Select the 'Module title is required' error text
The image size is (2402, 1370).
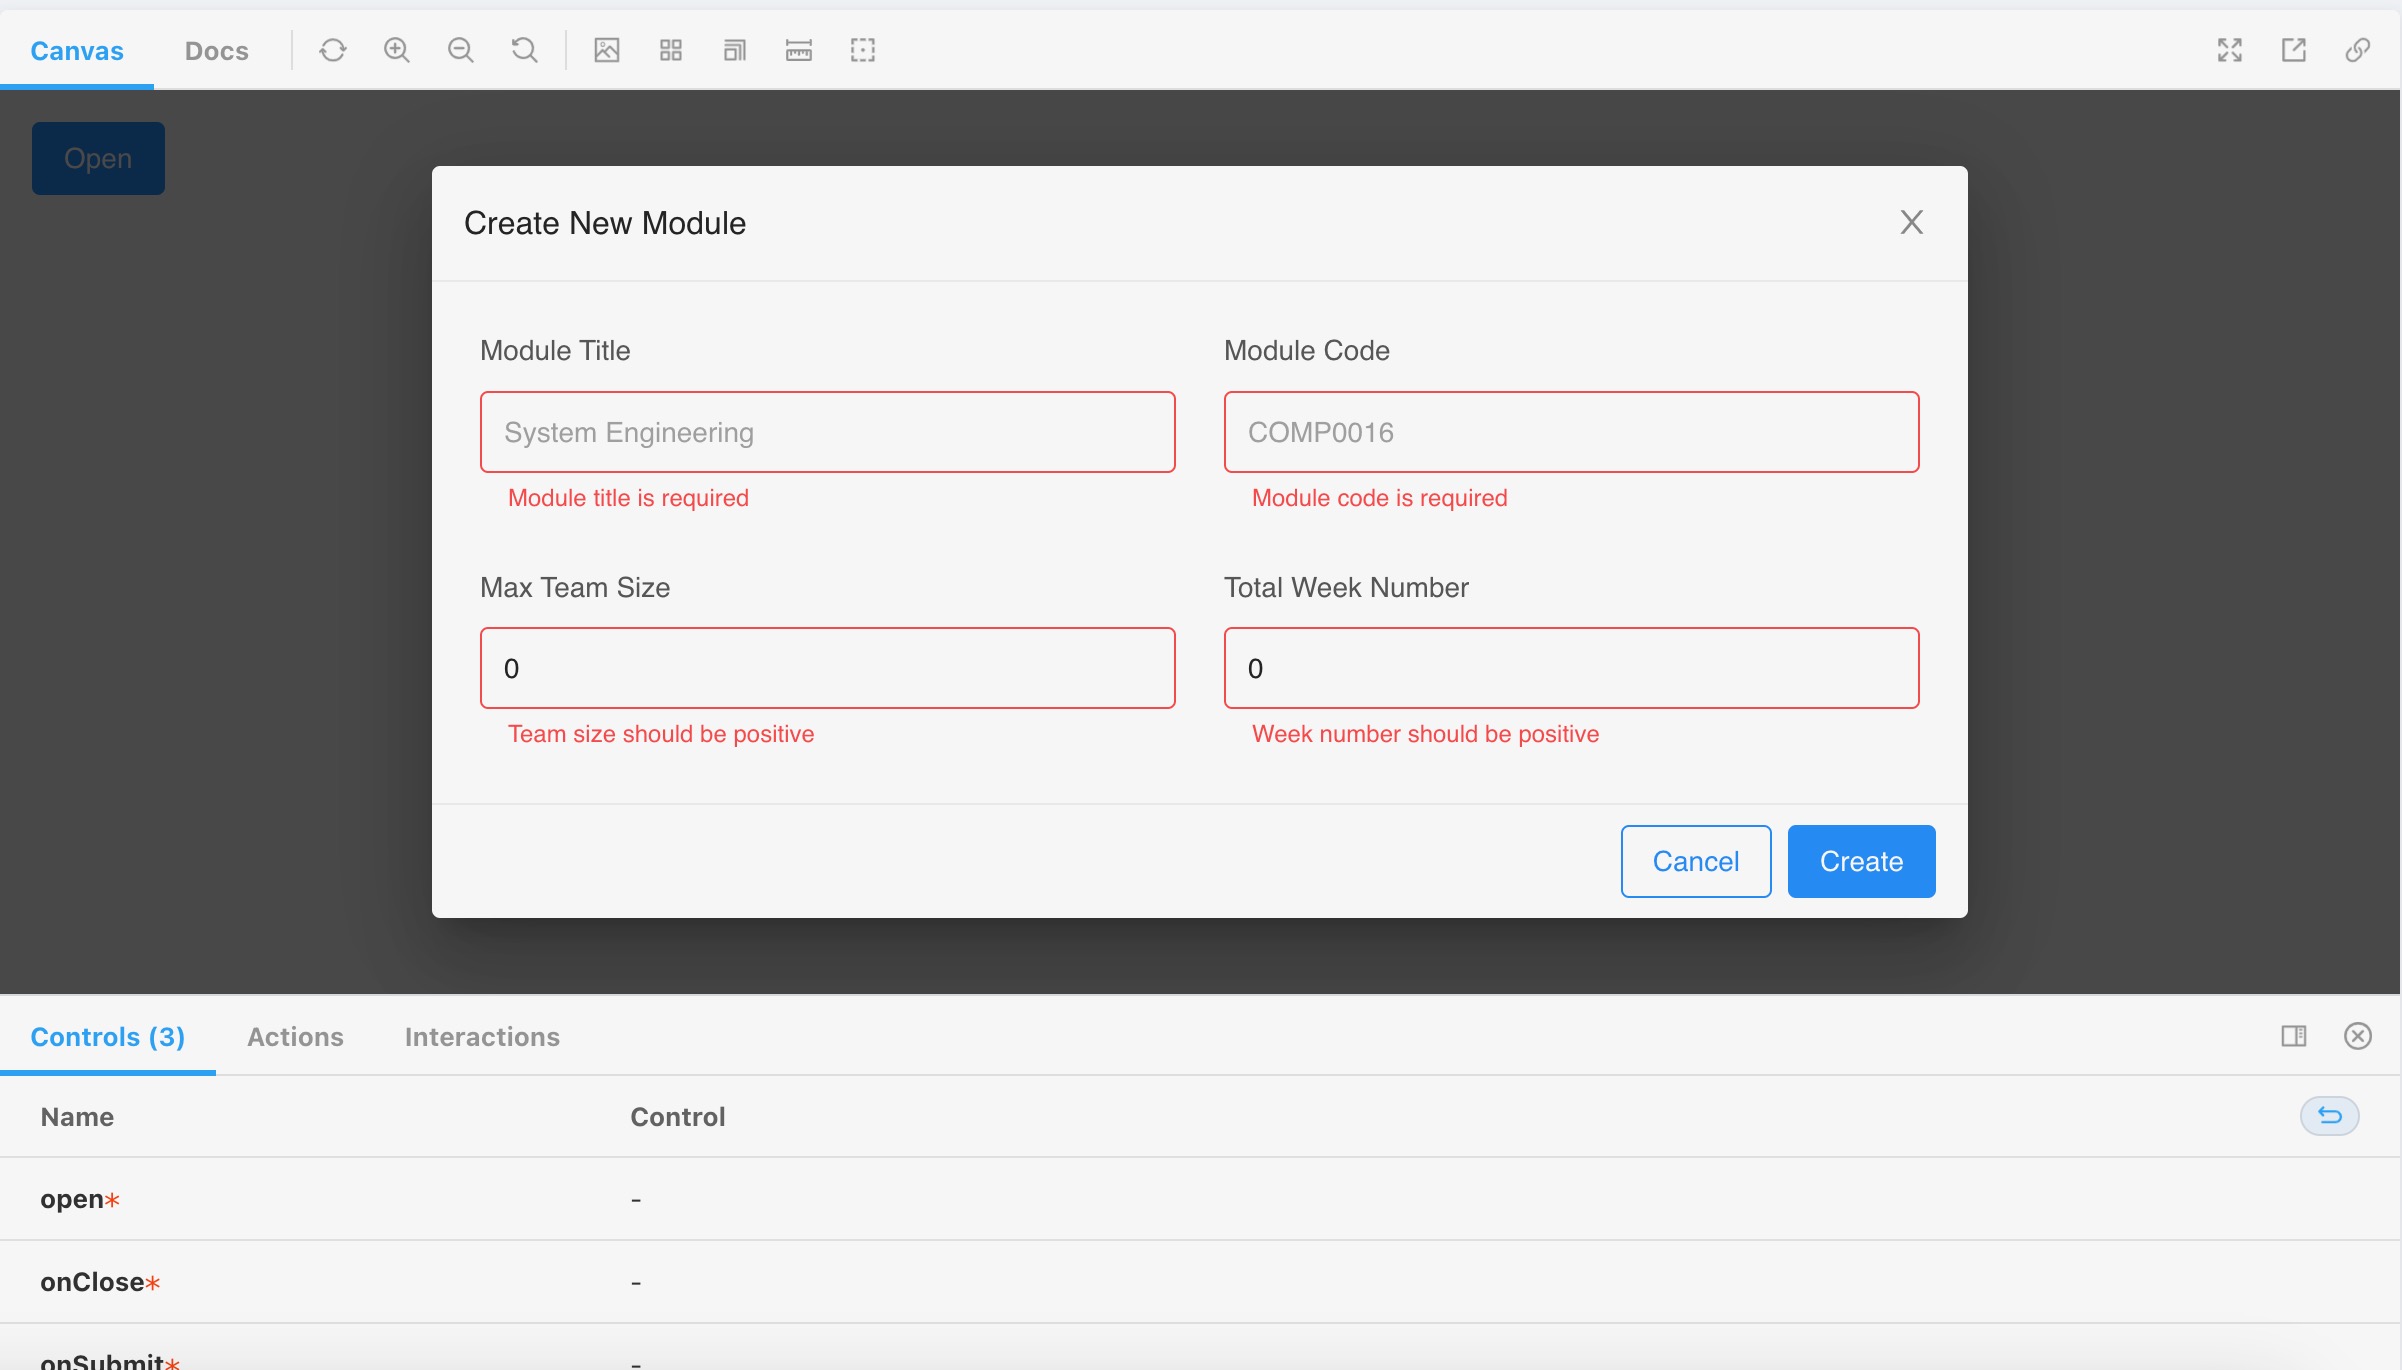coord(628,498)
